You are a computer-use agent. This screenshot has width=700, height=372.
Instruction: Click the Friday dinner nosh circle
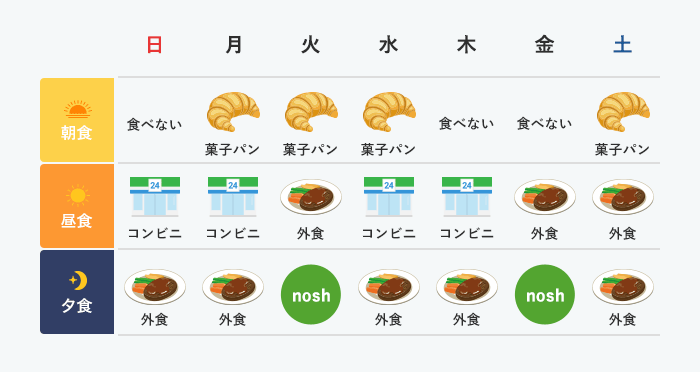tap(545, 295)
